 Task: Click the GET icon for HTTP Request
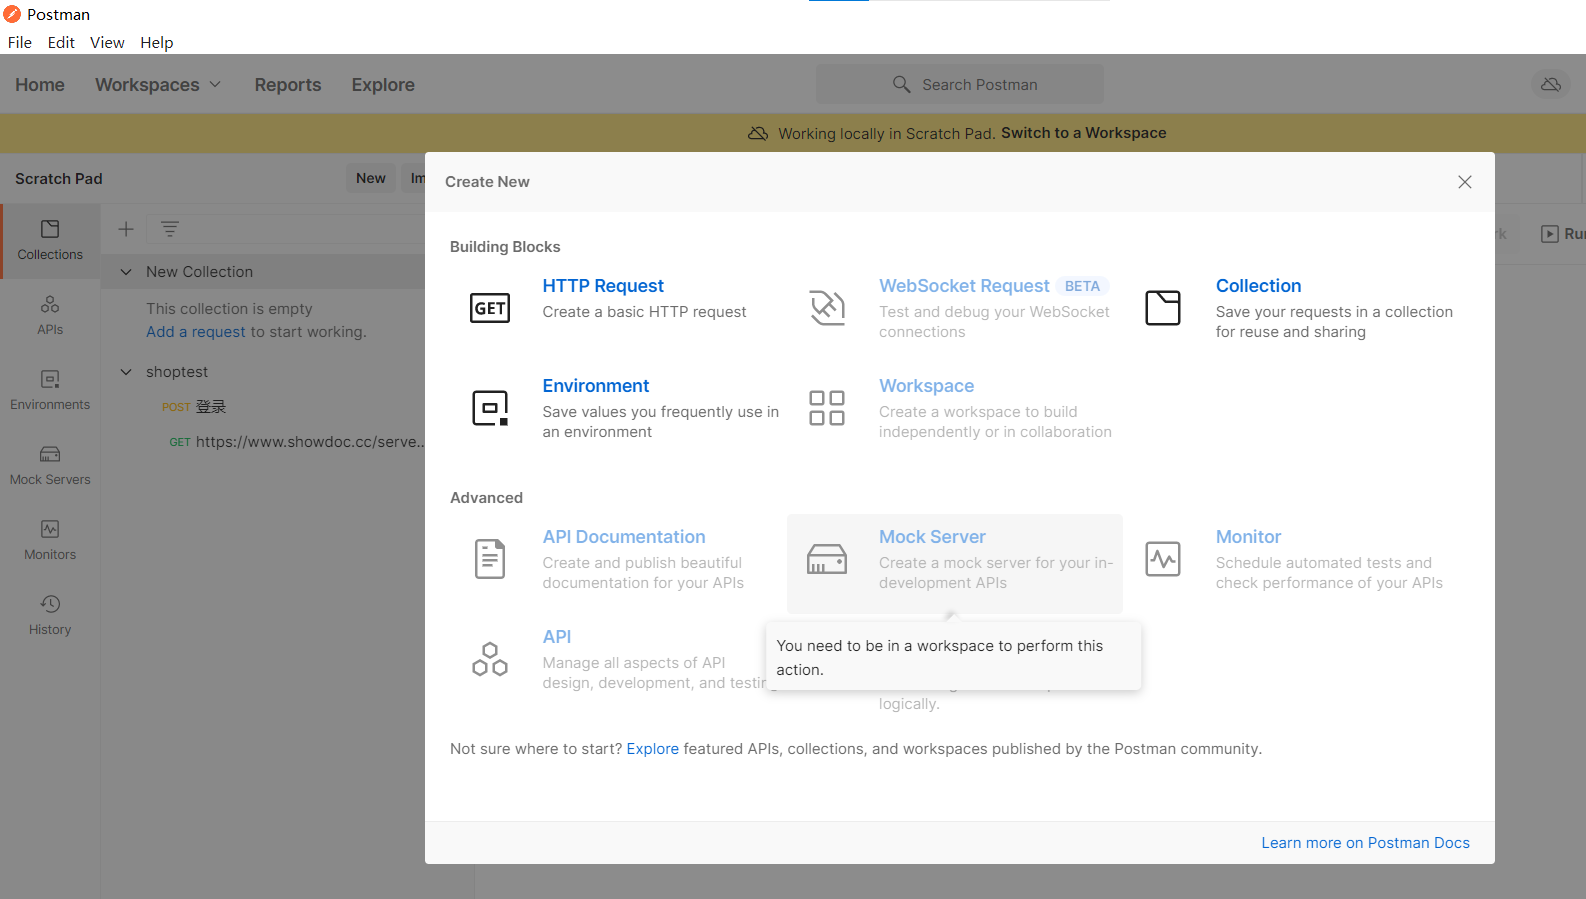click(490, 308)
